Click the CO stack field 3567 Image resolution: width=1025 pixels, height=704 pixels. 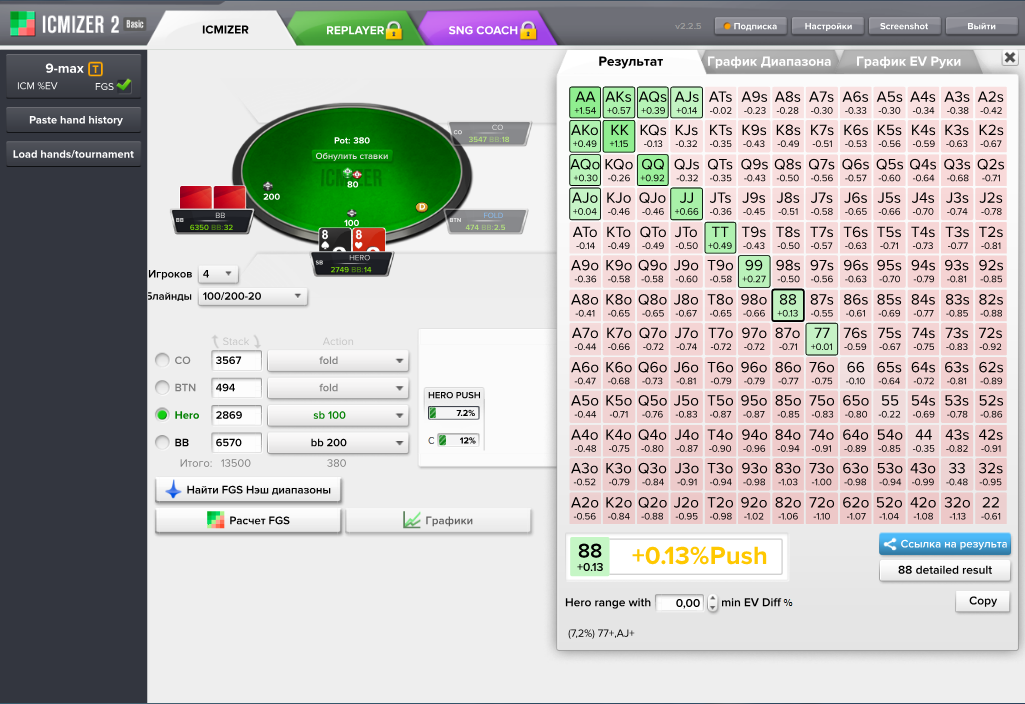click(x=236, y=361)
